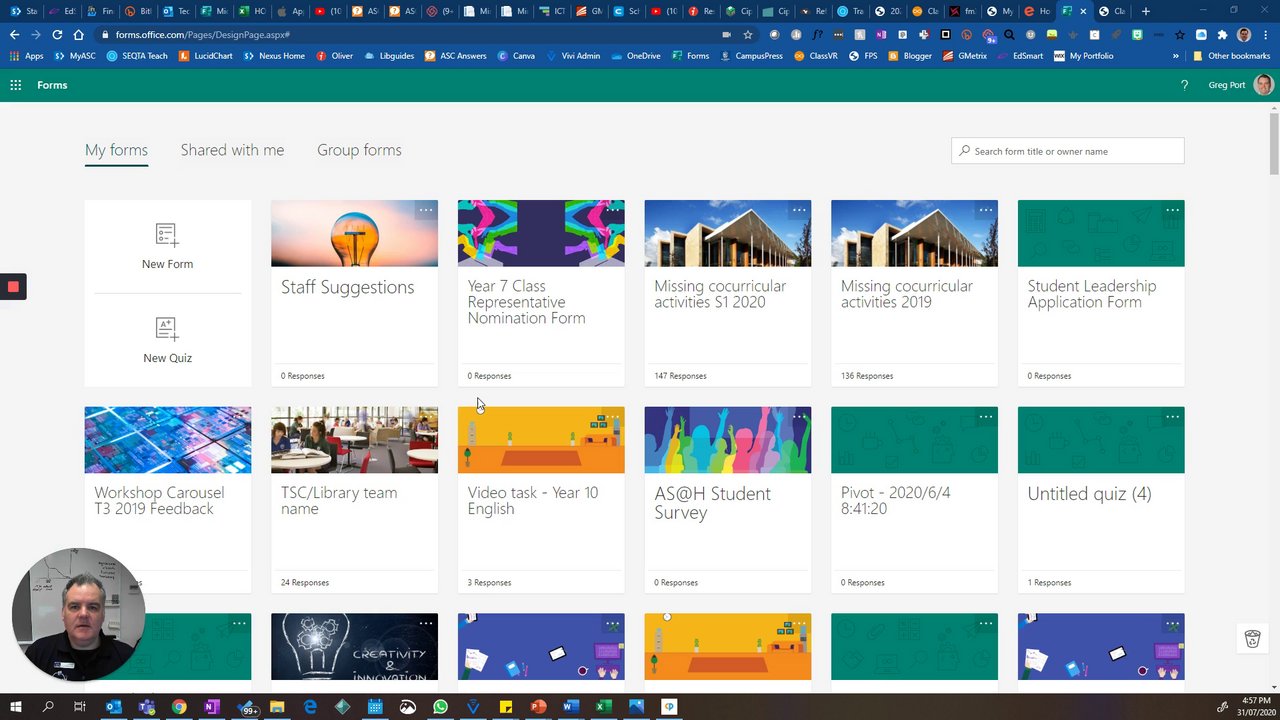Open File Explorer from the taskbar
Image resolution: width=1280 pixels, height=720 pixels.
click(x=277, y=707)
